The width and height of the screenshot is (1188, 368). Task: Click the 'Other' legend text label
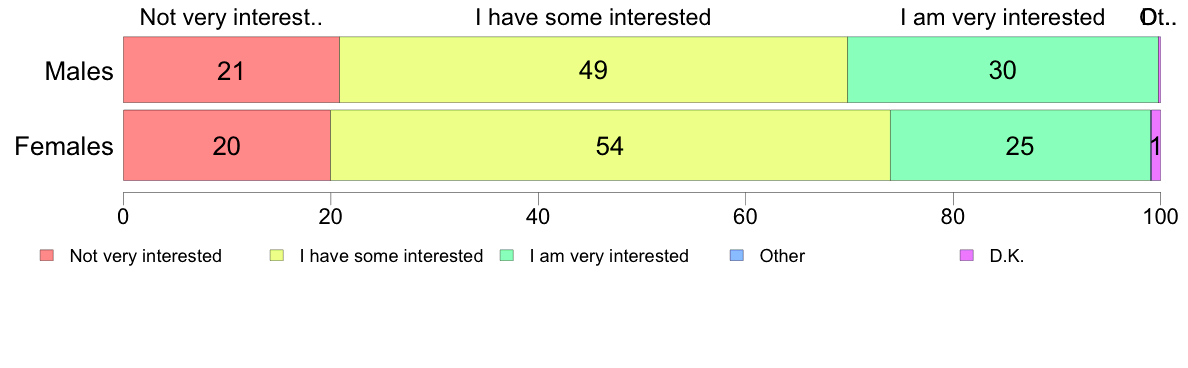click(x=782, y=256)
